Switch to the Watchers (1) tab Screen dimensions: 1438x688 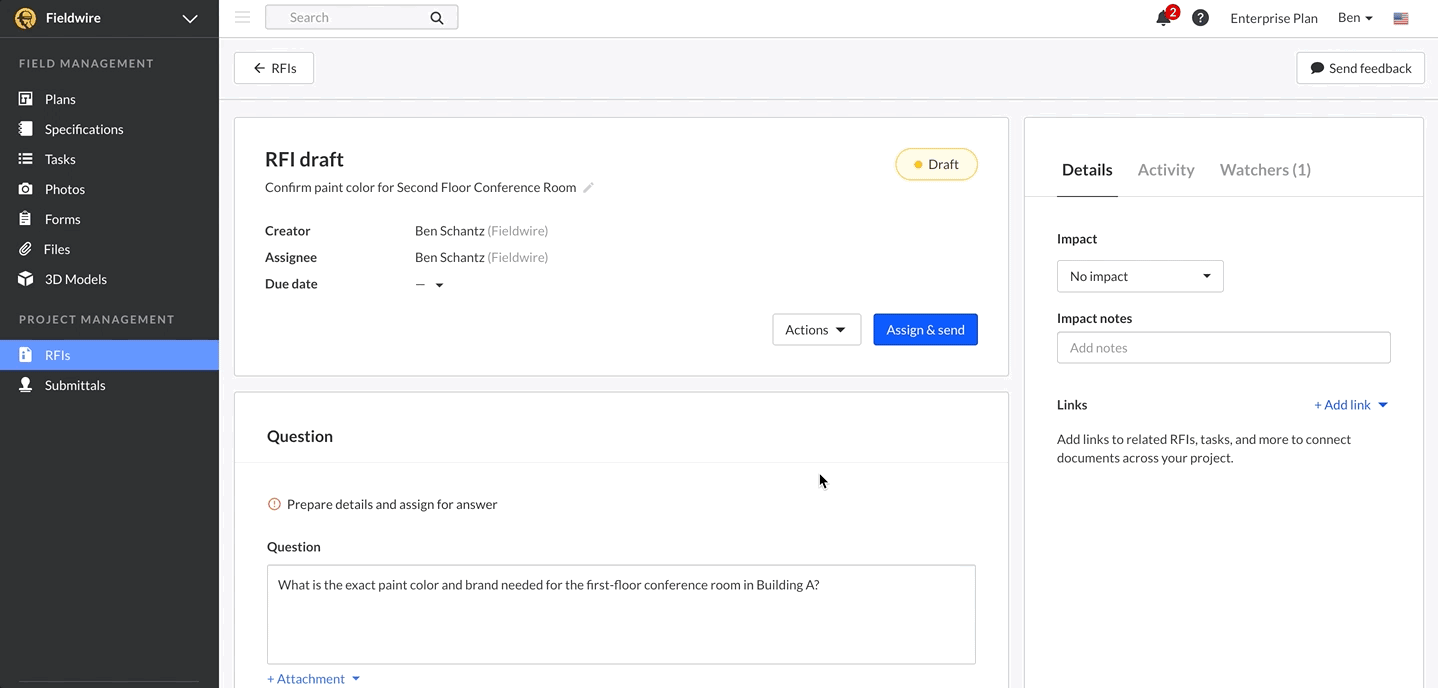[x=1265, y=170]
